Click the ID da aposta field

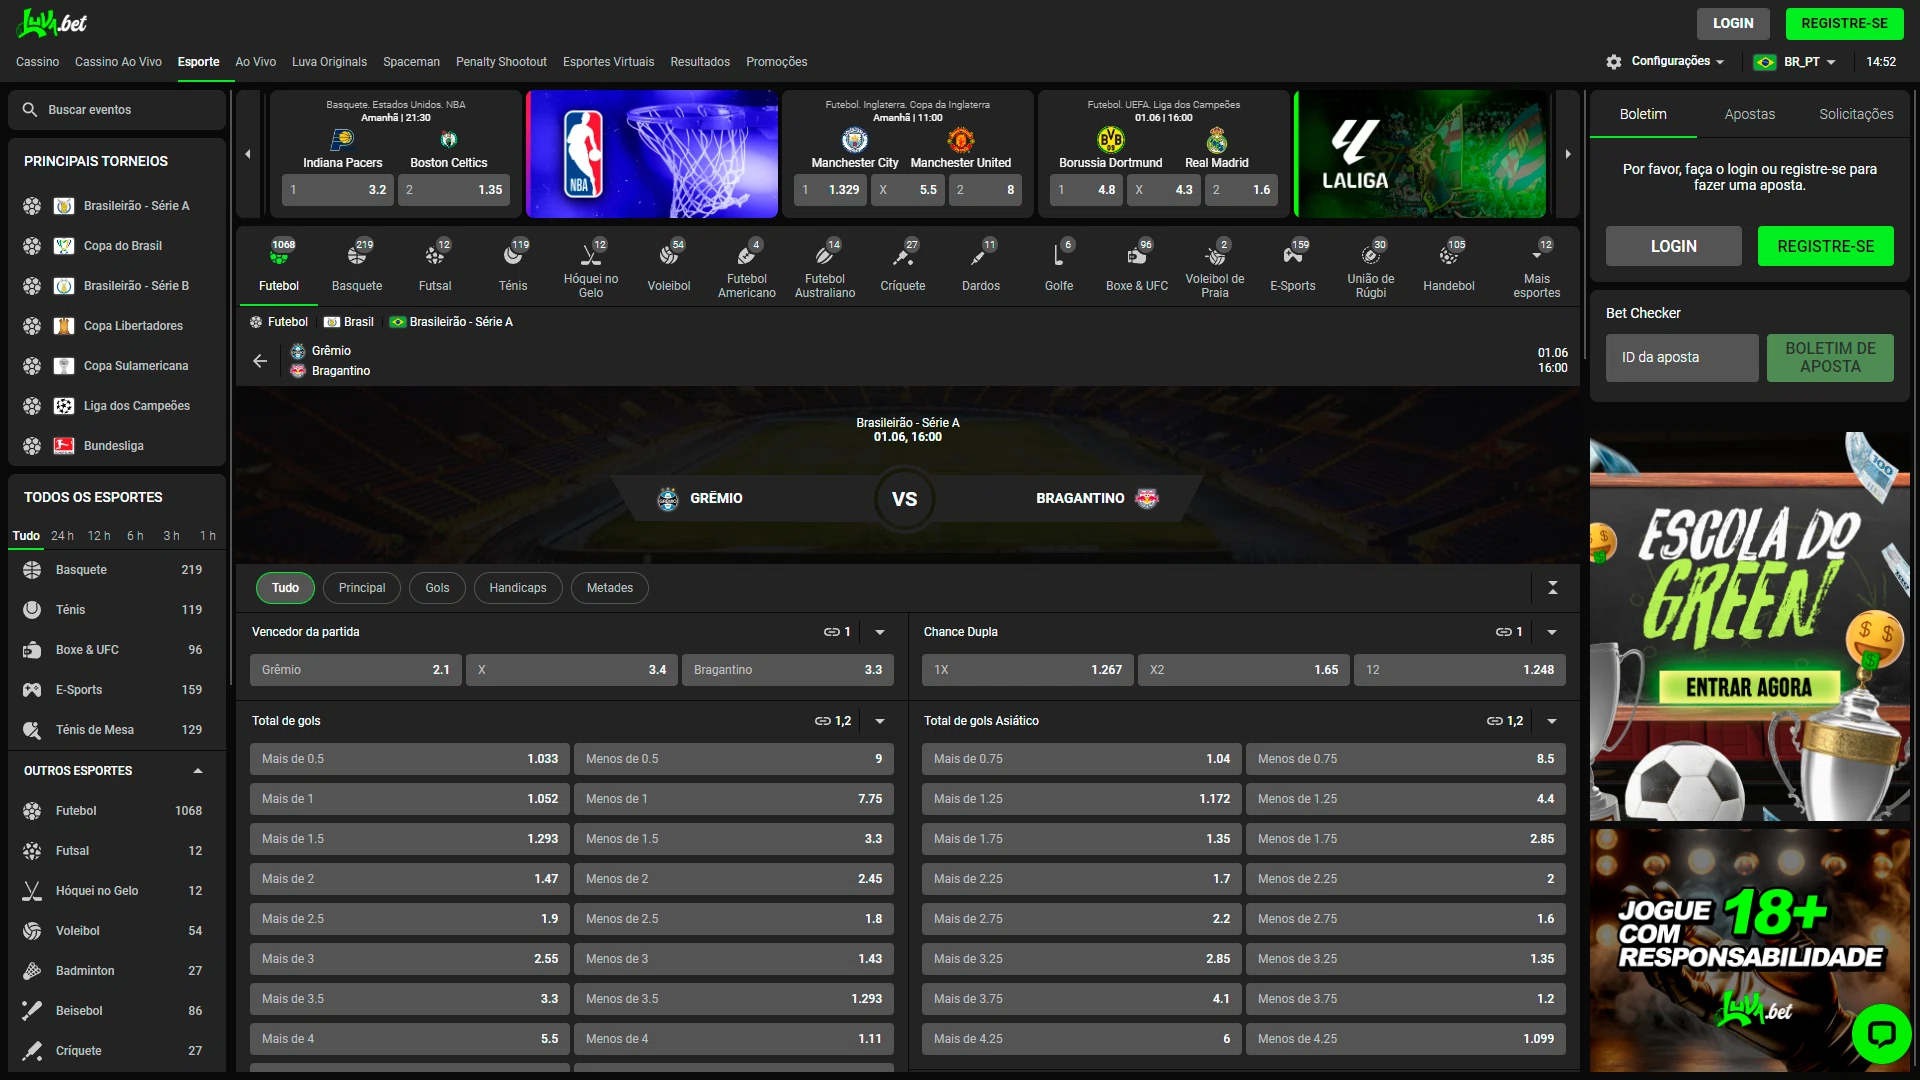(x=1681, y=358)
